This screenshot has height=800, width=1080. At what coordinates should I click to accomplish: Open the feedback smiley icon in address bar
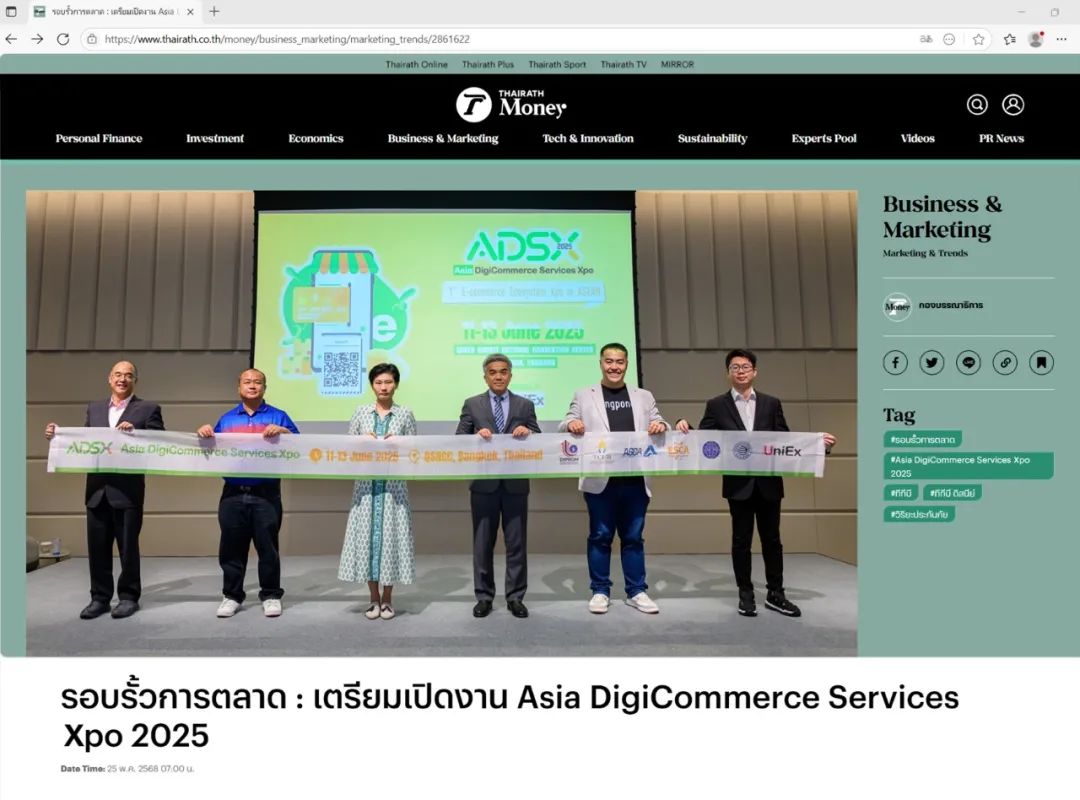click(949, 39)
